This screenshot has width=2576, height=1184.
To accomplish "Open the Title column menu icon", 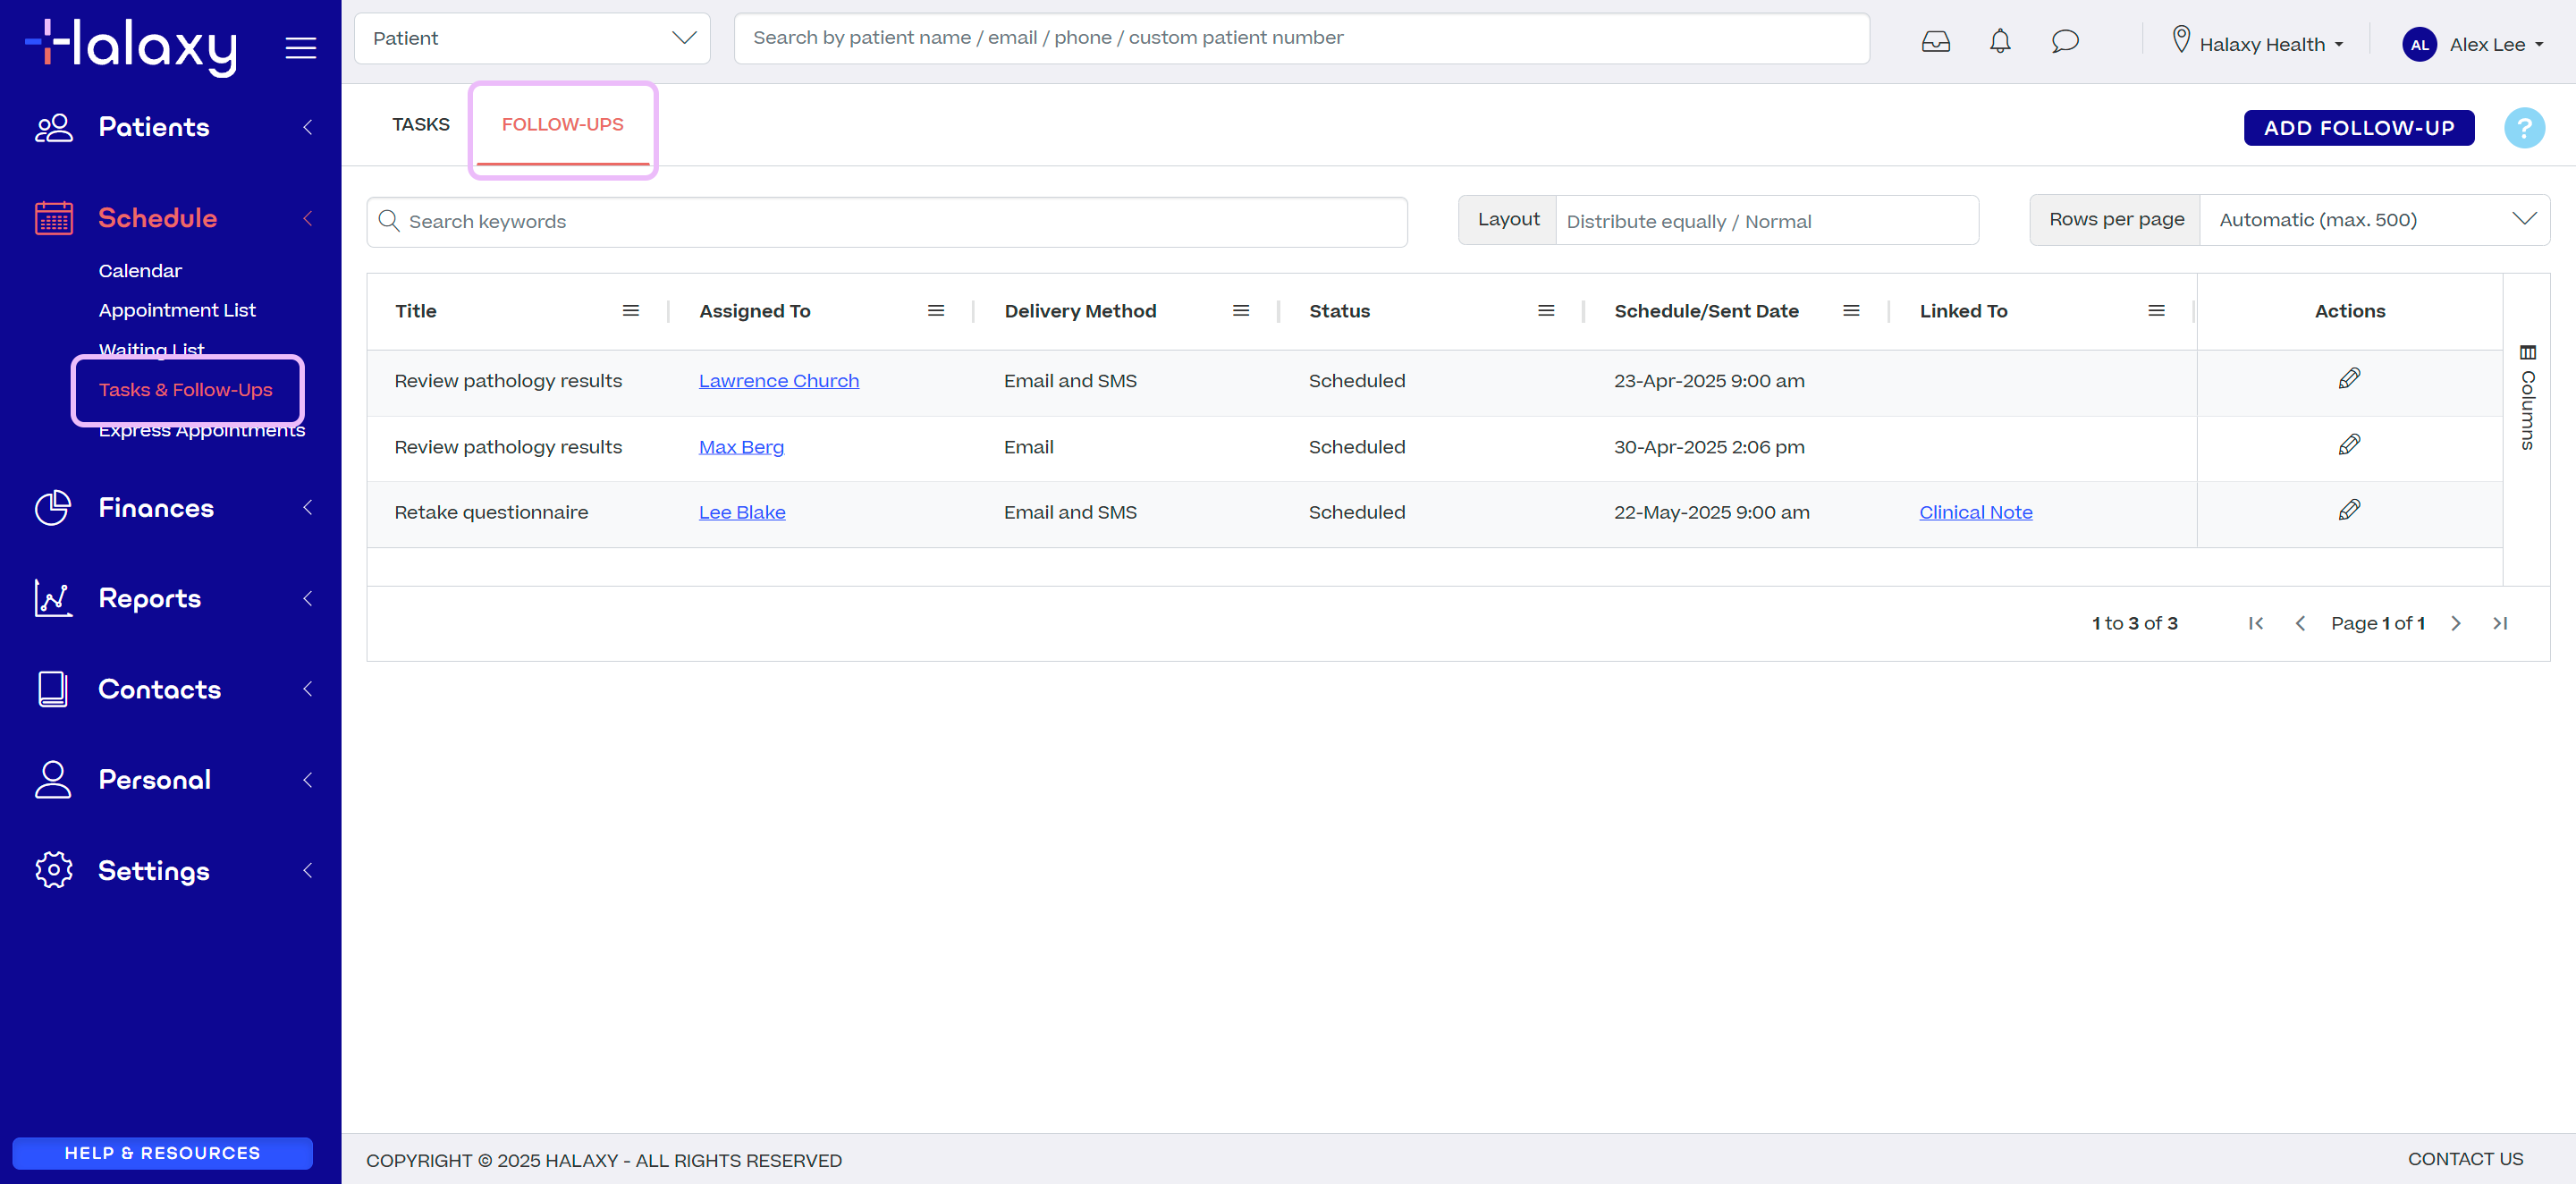I will point(631,311).
